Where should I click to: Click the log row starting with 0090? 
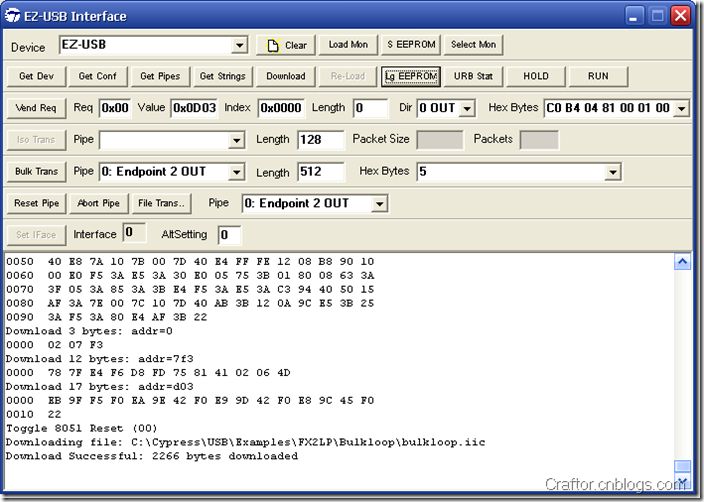click(106, 317)
